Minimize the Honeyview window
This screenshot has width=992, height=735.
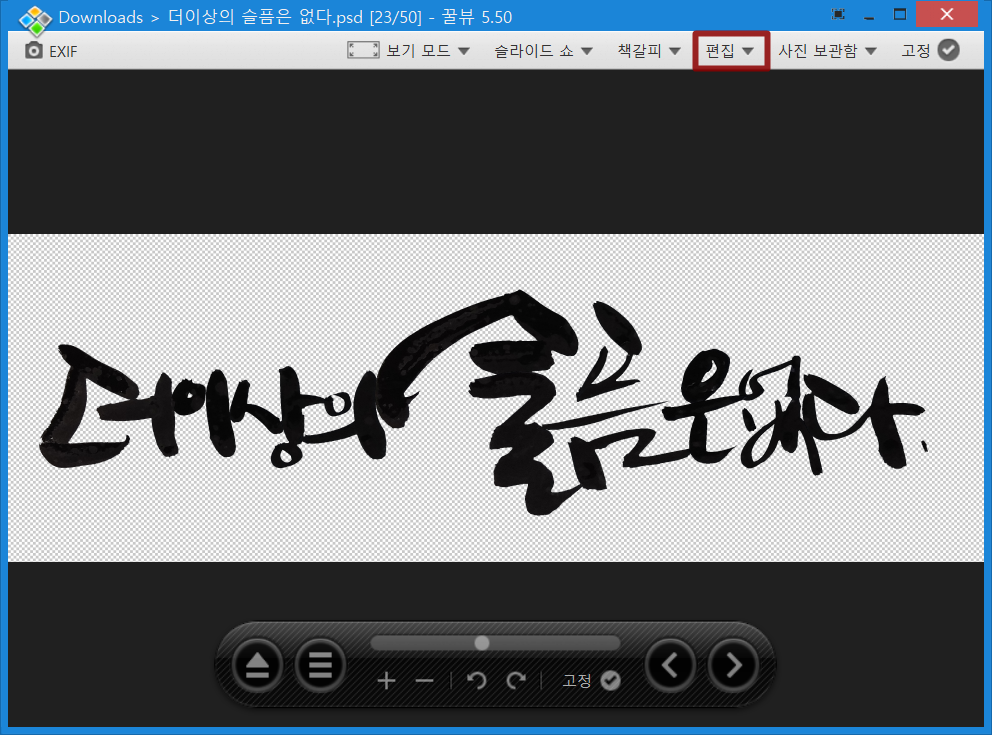869,16
